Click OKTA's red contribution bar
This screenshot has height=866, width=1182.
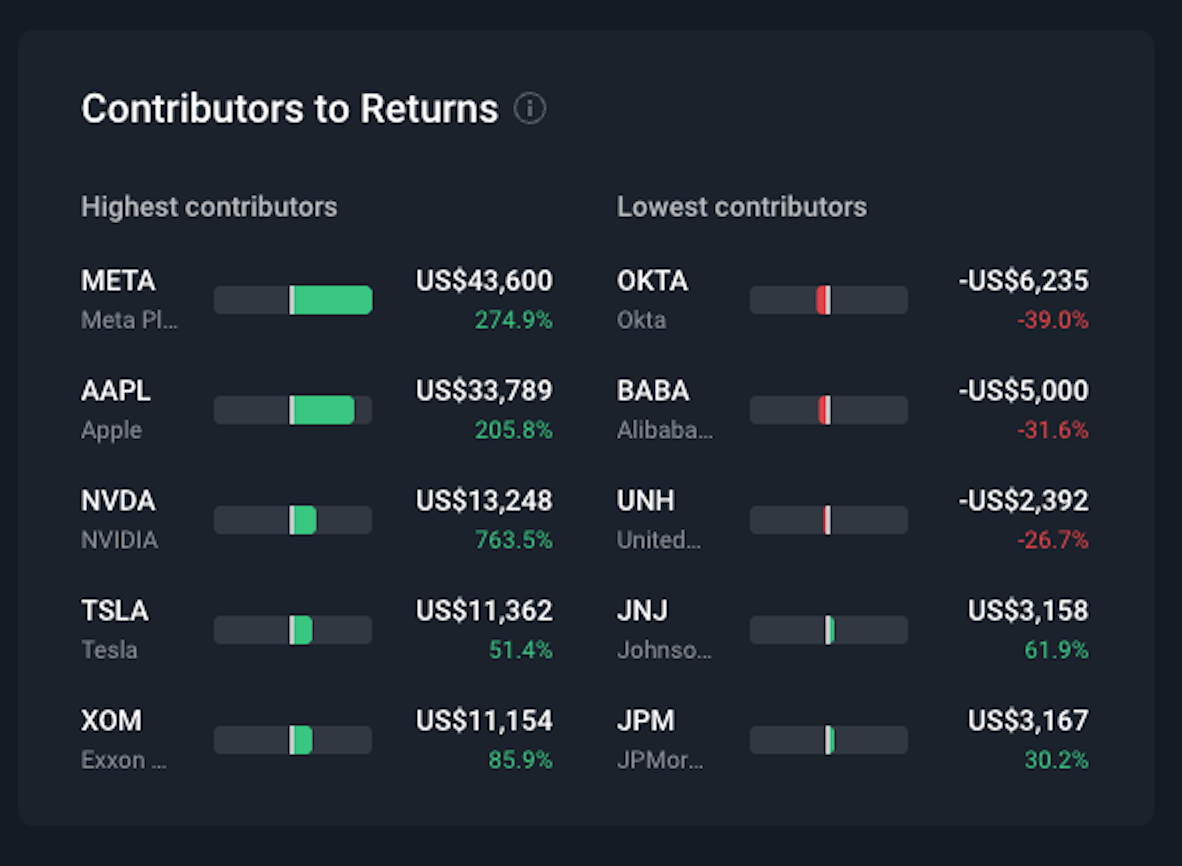823,300
